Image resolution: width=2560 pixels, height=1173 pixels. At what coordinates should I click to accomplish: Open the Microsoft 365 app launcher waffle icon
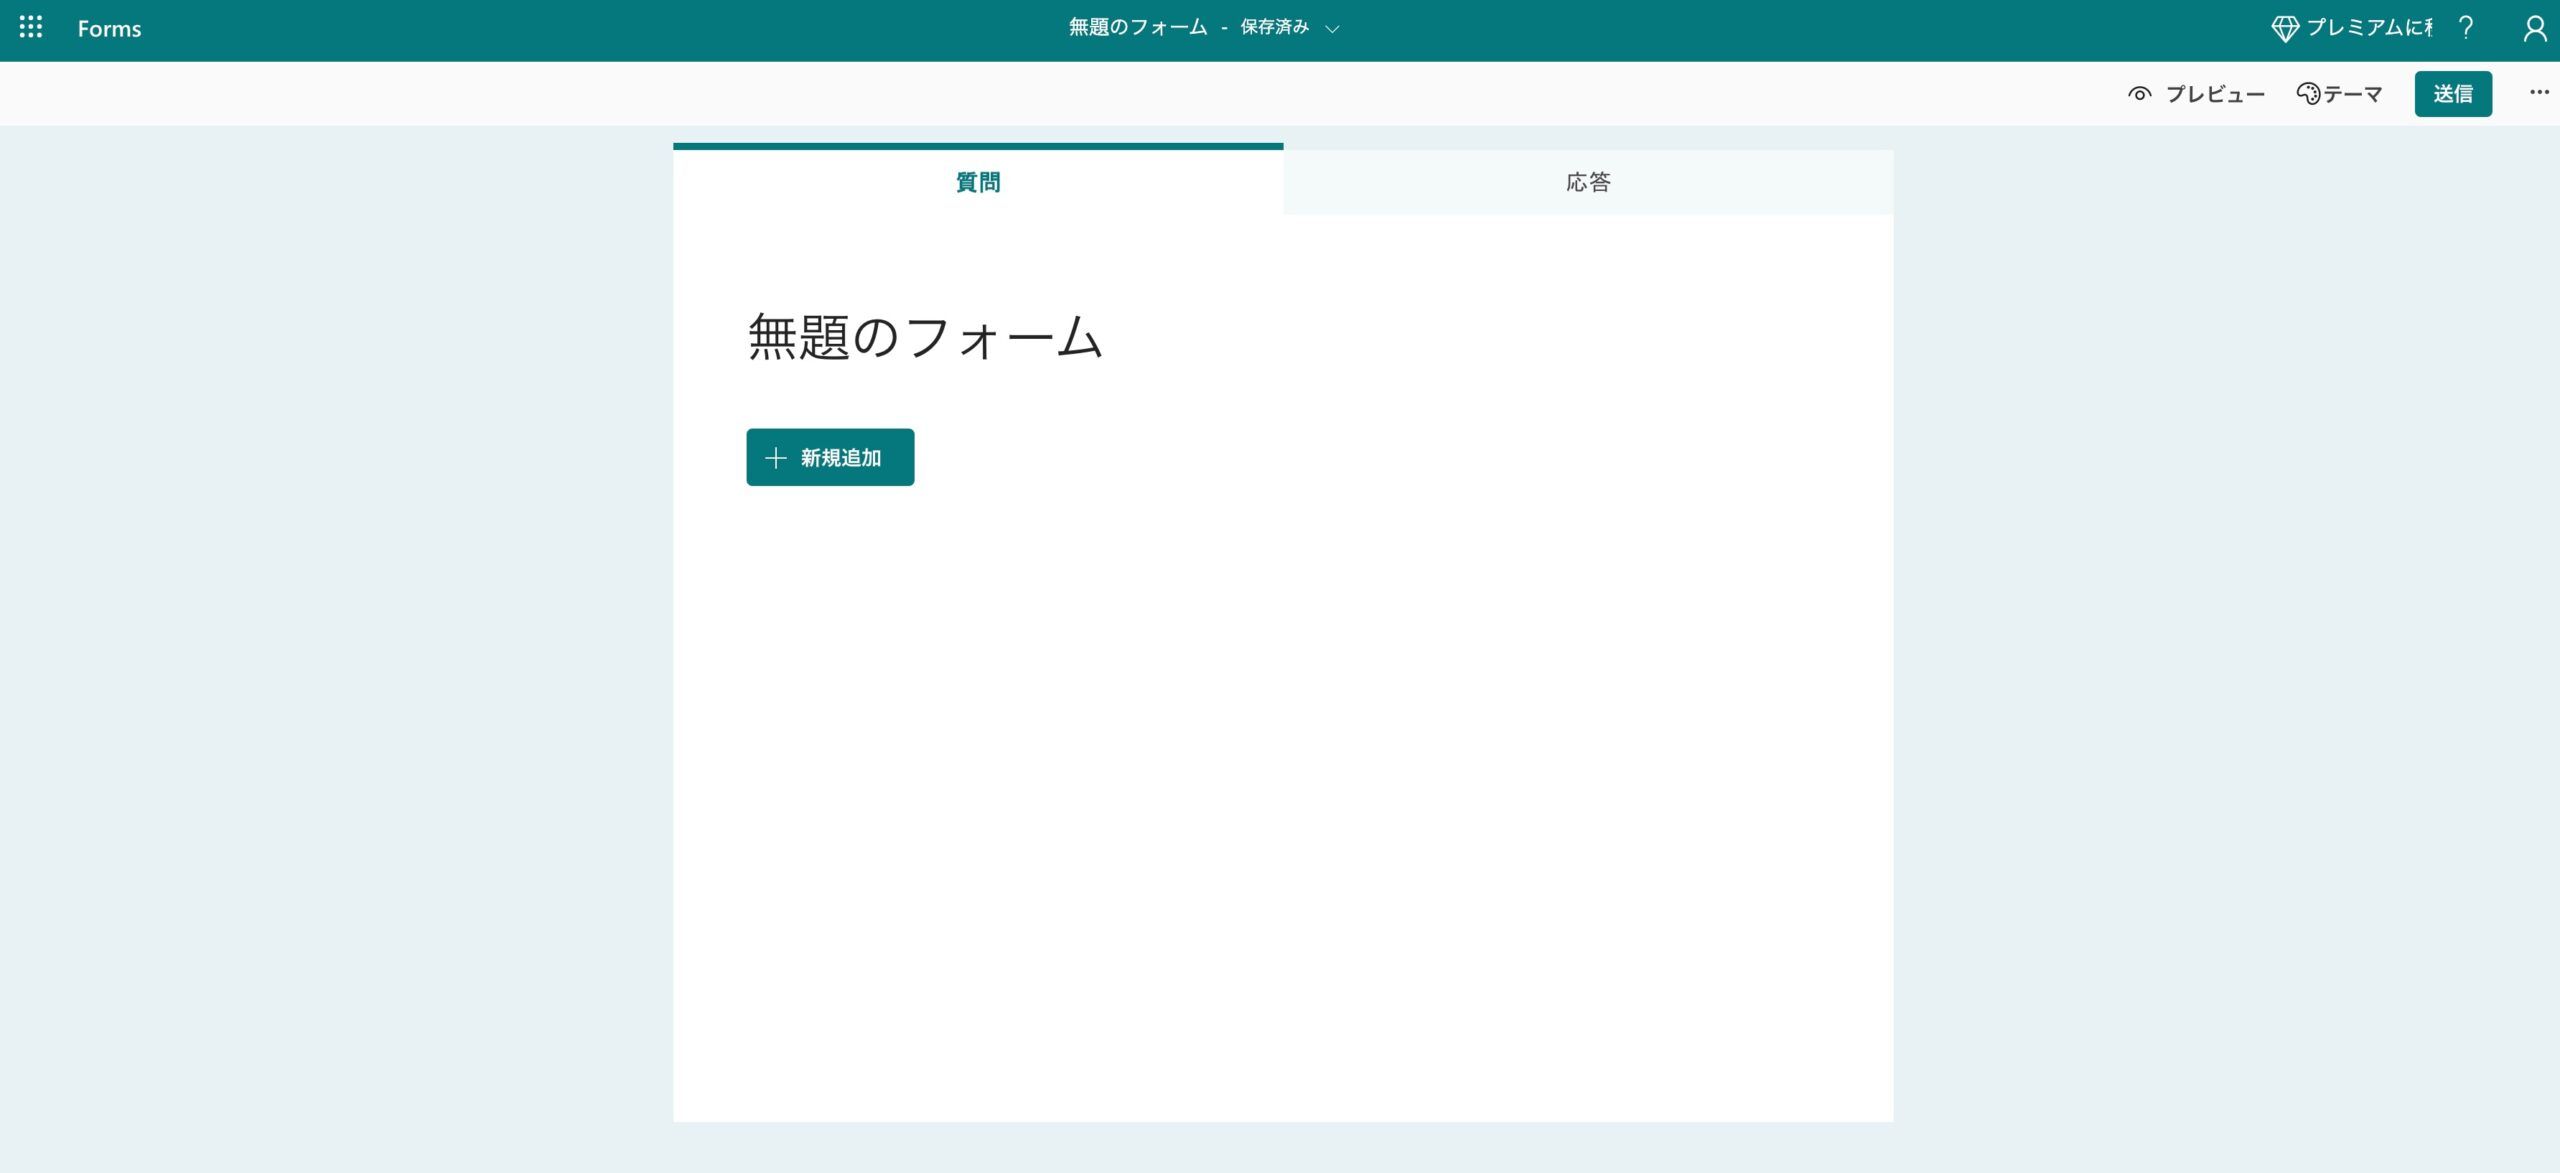point(30,29)
